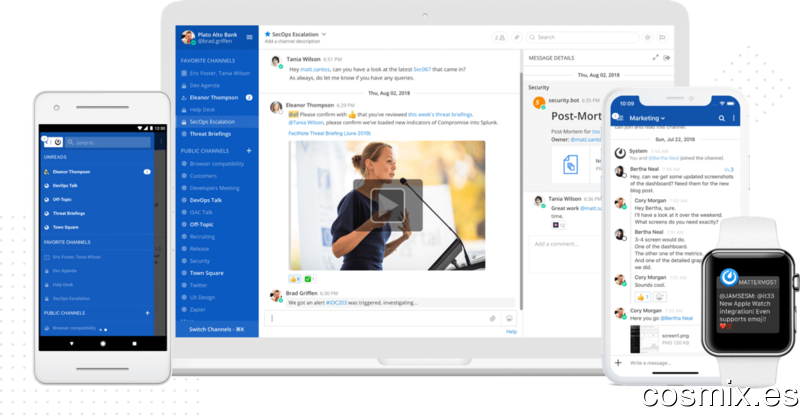800x415 pixels.
Task: Open the member count icon in the header
Action: pyautogui.click(x=499, y=37)
